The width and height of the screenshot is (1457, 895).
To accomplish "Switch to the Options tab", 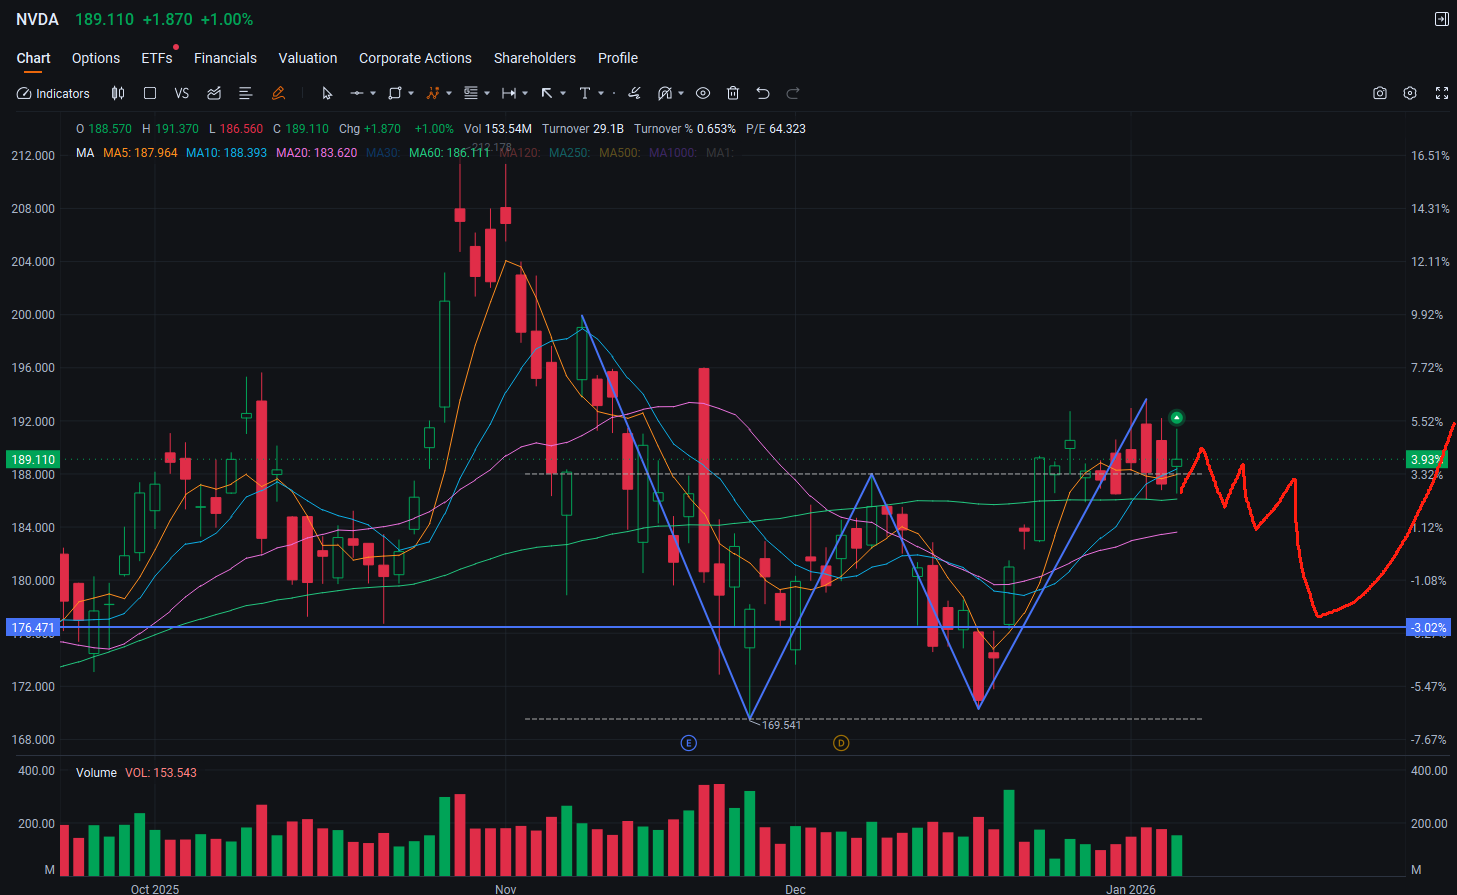I will click(x=96, y=58).
